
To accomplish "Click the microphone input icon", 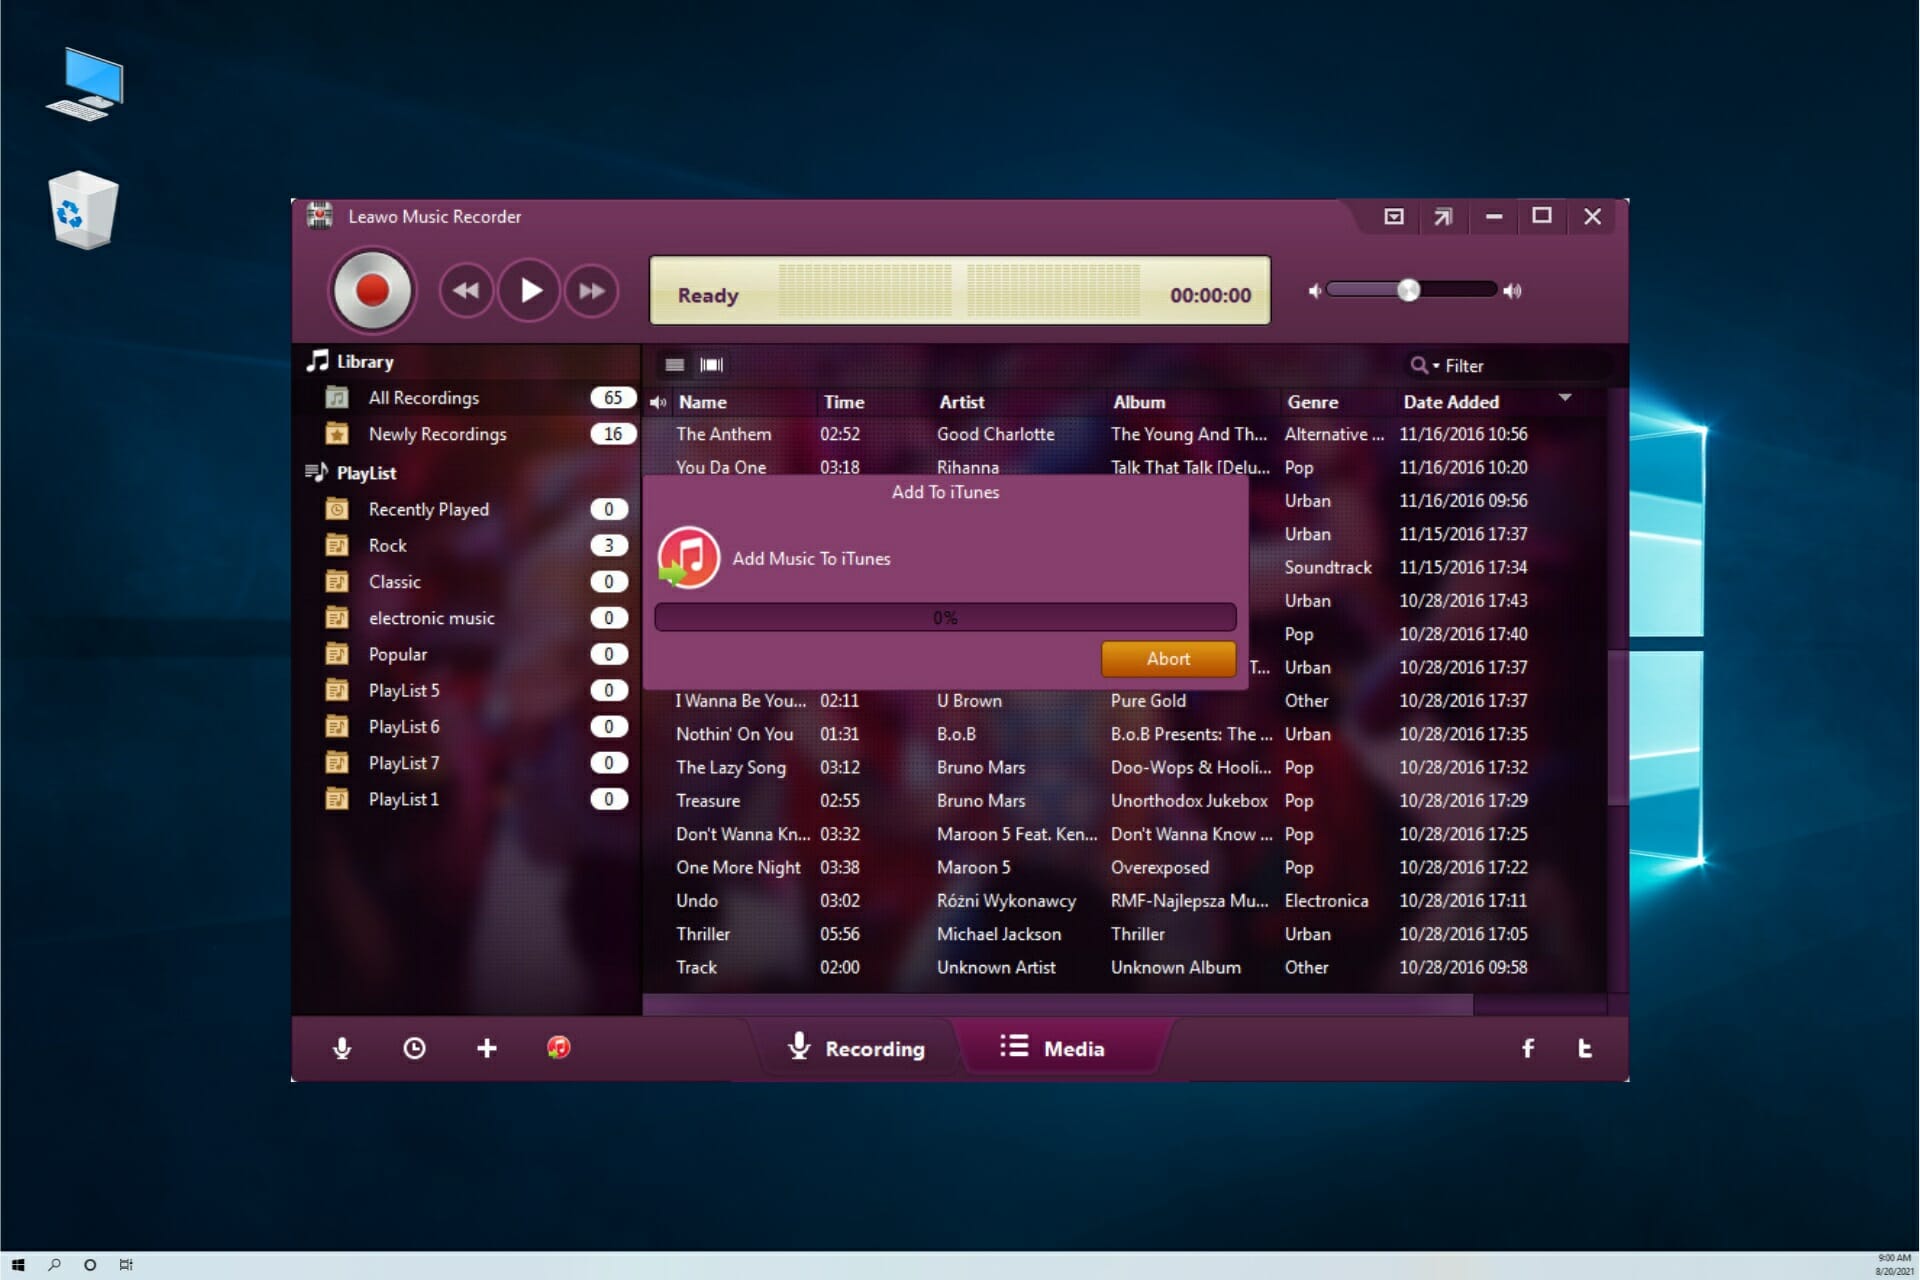I will pyautogui.click(x=341, y=1047).
